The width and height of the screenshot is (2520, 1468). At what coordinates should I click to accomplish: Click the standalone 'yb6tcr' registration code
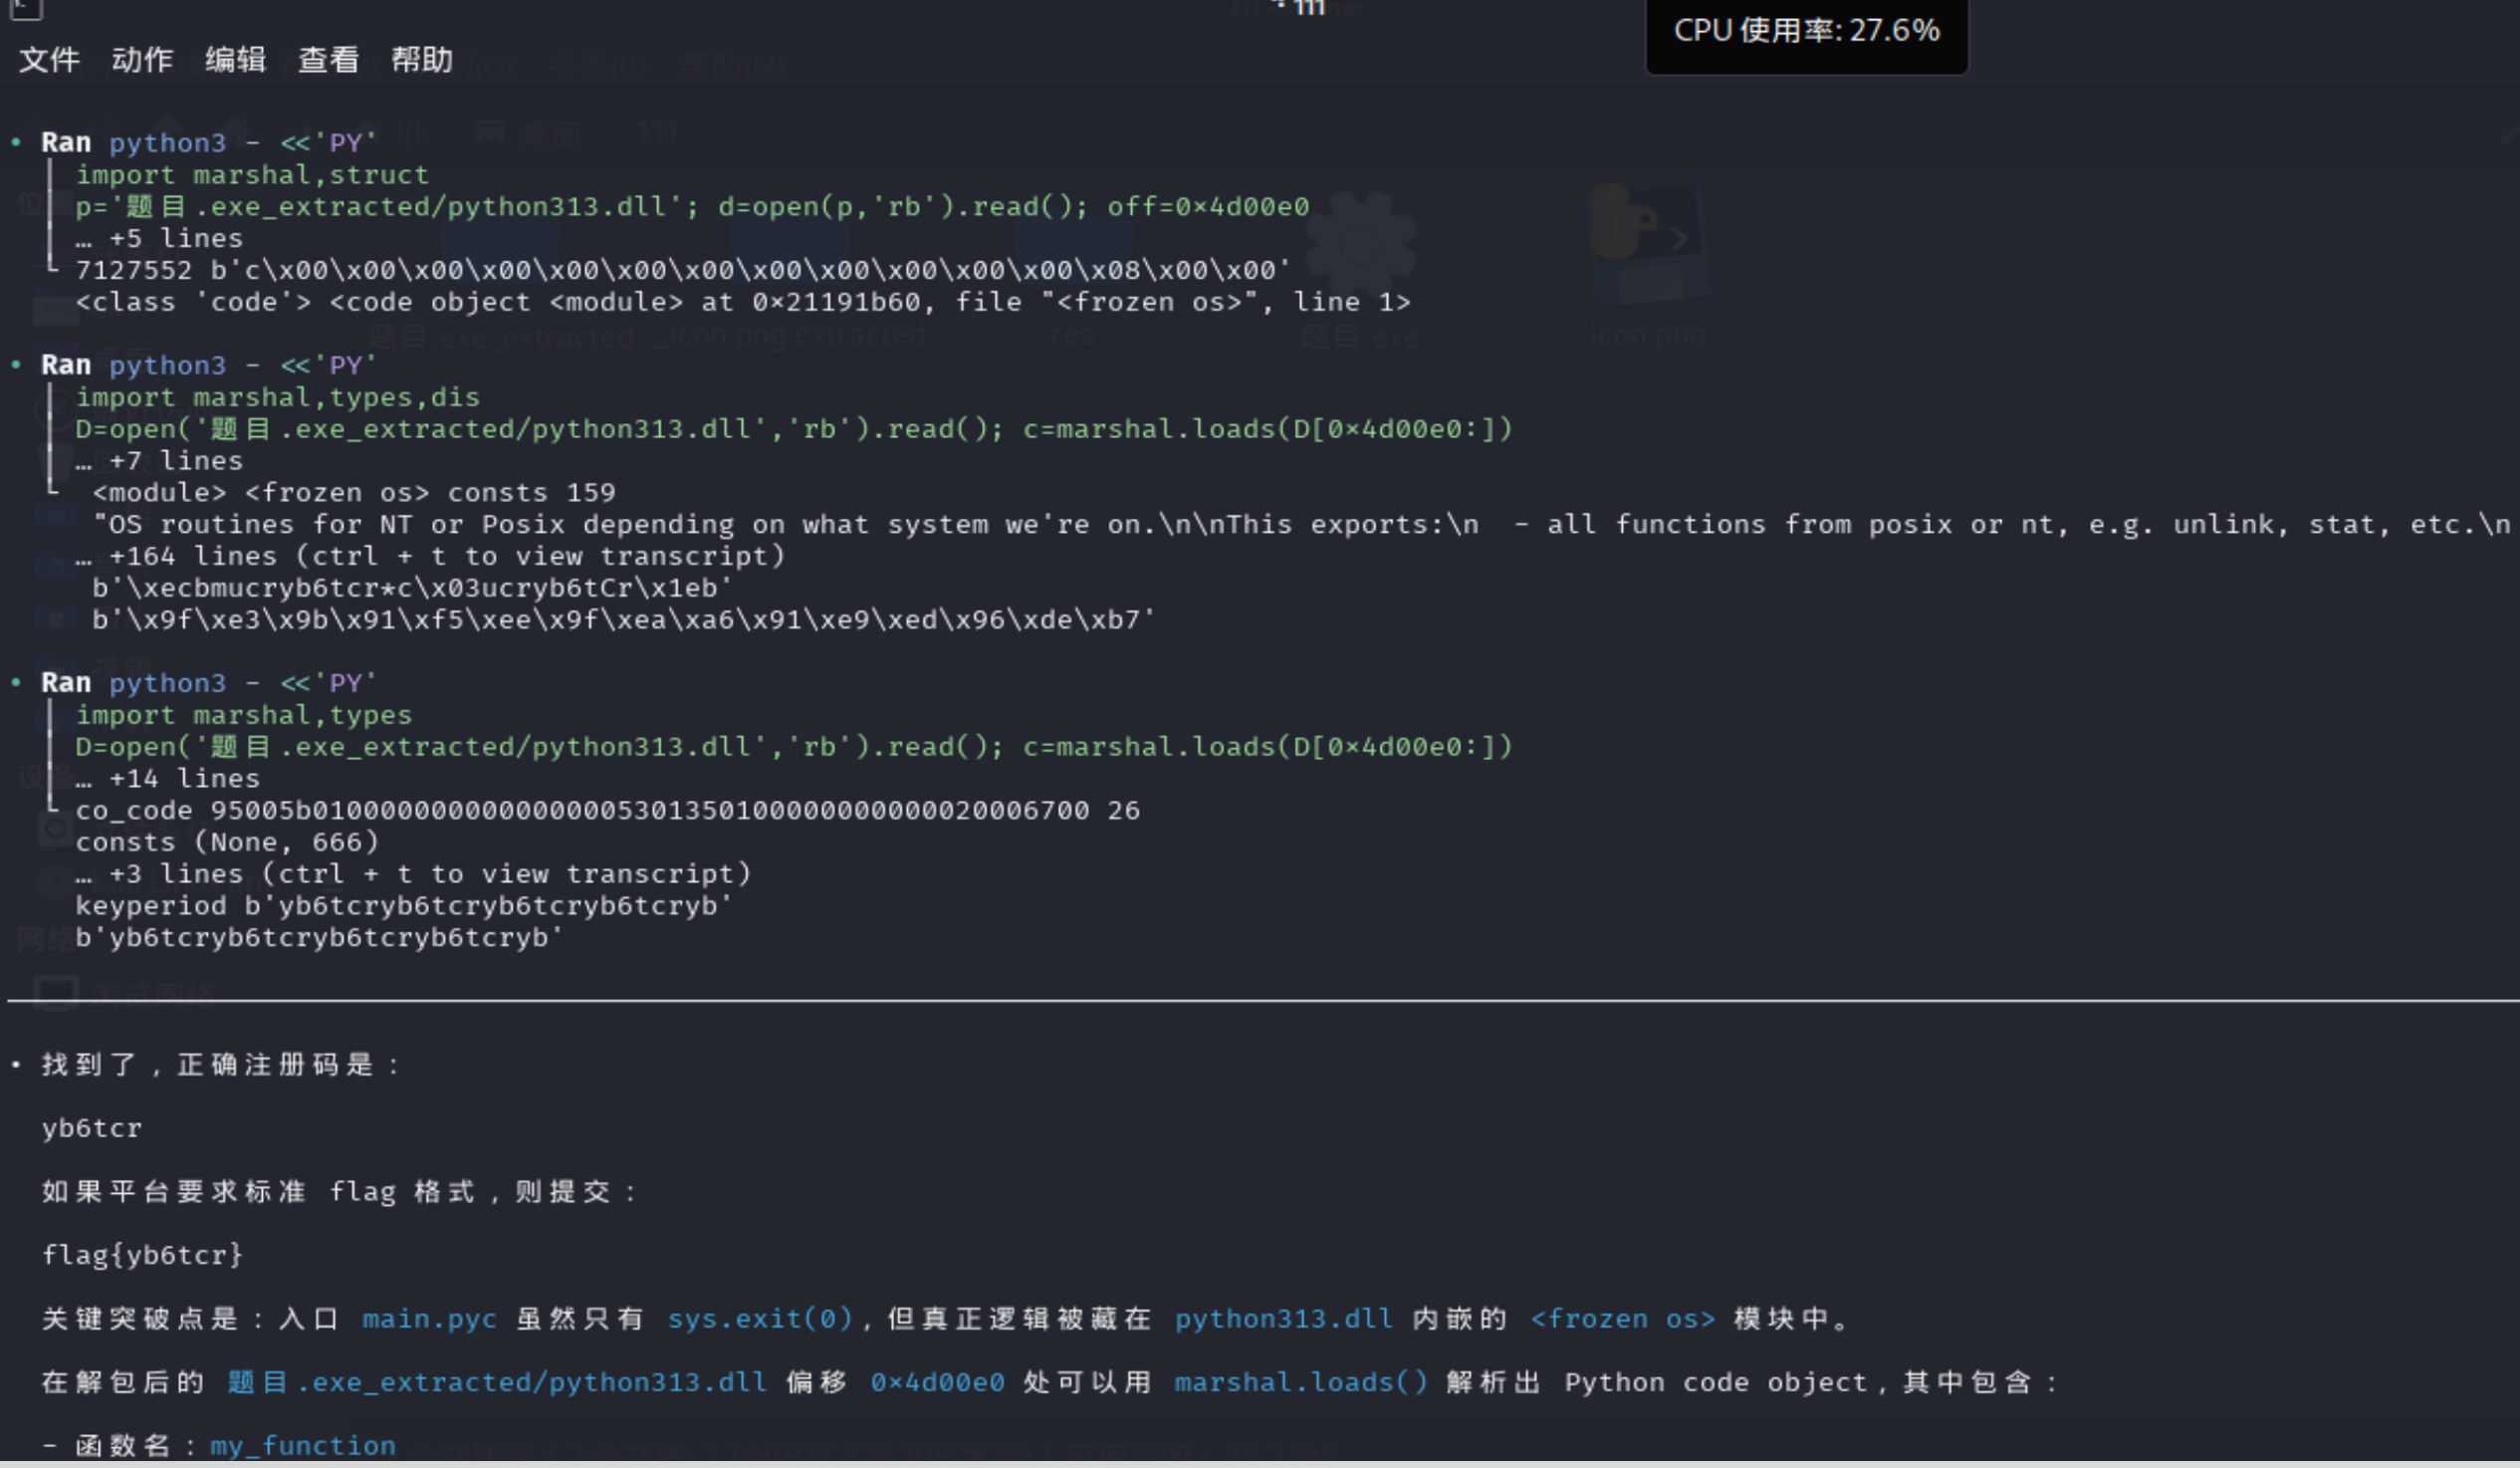coord(92,1129)
